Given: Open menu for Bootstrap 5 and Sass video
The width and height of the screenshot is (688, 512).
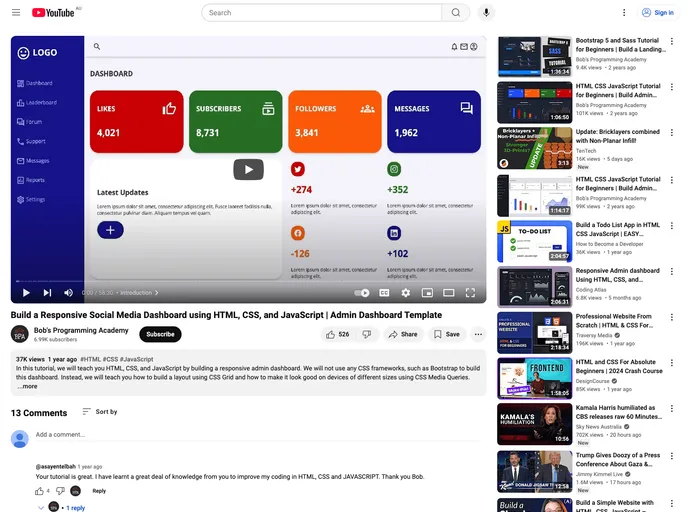Looking at the screenshot, I should (x=672, y=41).
